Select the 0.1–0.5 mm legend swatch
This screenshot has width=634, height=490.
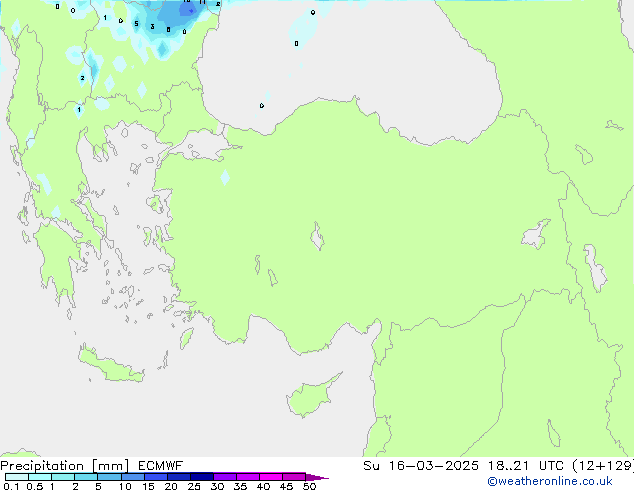17,477
